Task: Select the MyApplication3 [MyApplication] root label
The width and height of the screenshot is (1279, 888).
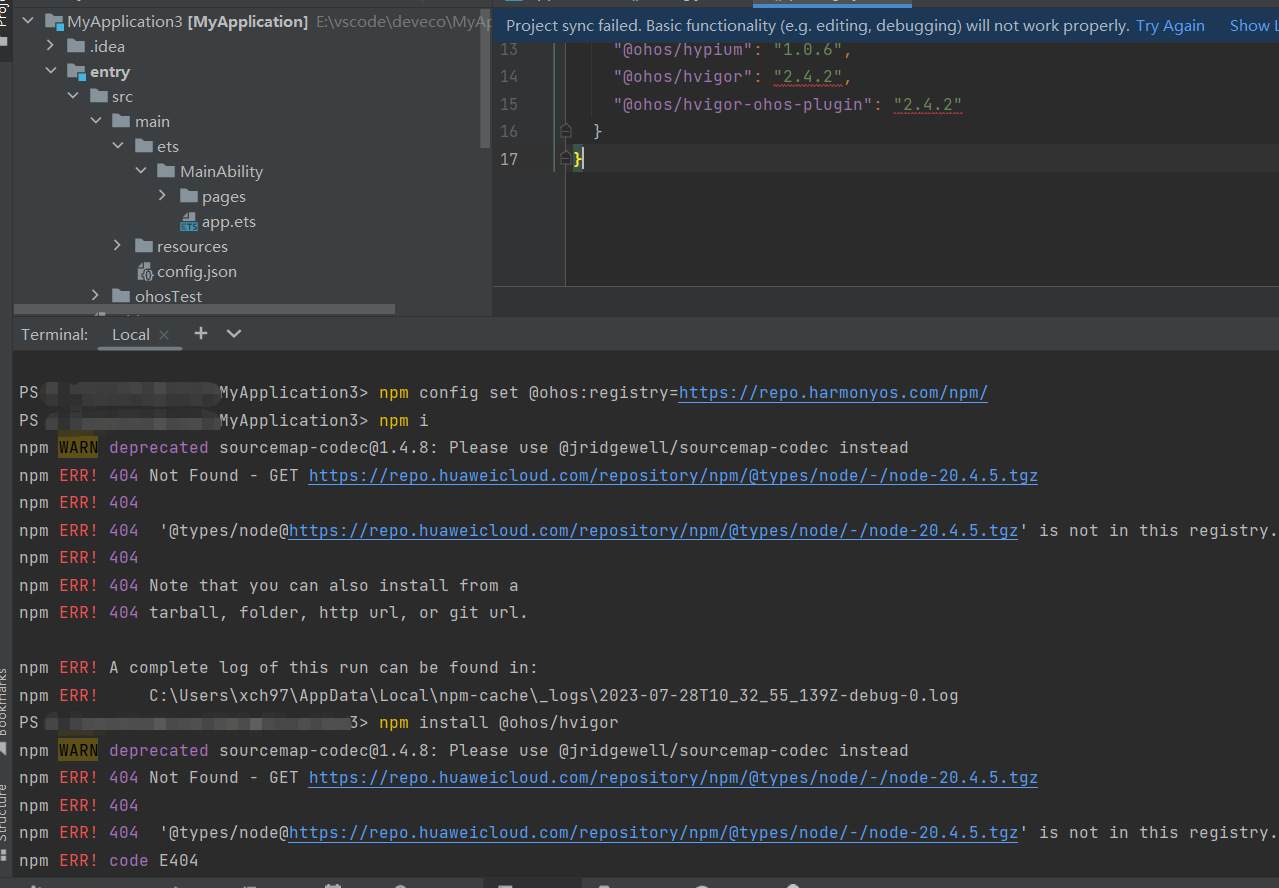Action: pos(188,21)
